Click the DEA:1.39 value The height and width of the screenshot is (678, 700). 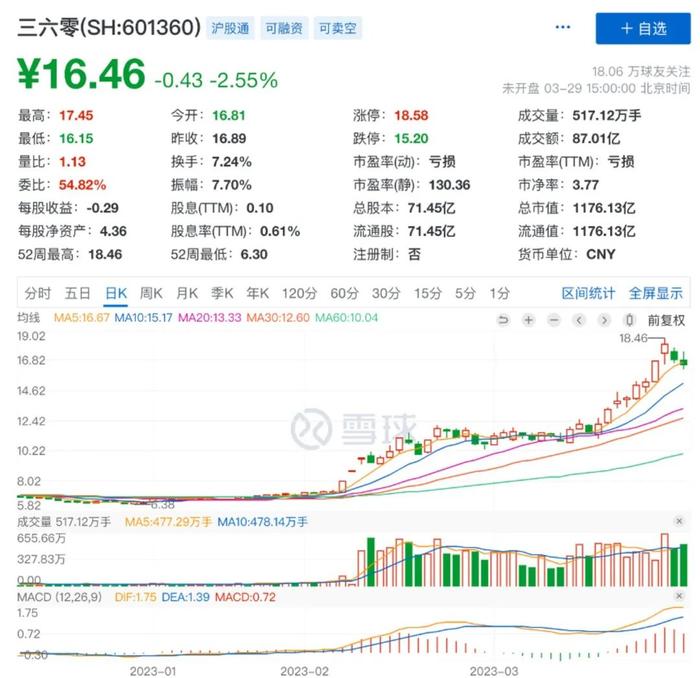(x=185, y=597)
